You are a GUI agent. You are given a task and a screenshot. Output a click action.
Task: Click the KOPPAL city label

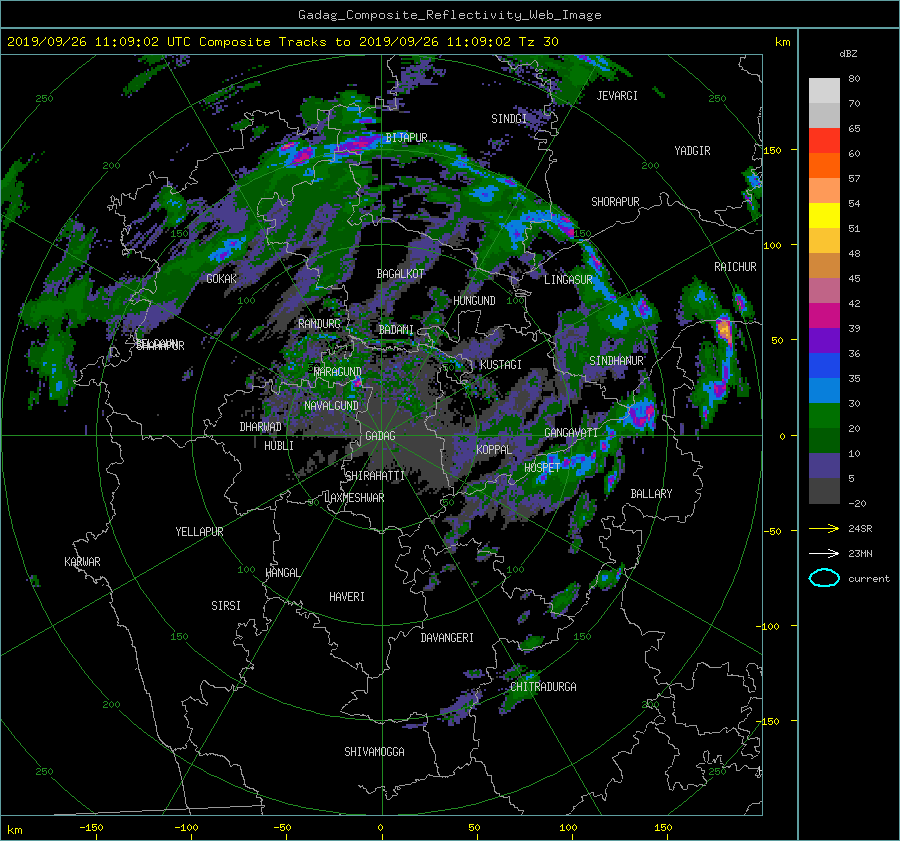click(494, 450)
